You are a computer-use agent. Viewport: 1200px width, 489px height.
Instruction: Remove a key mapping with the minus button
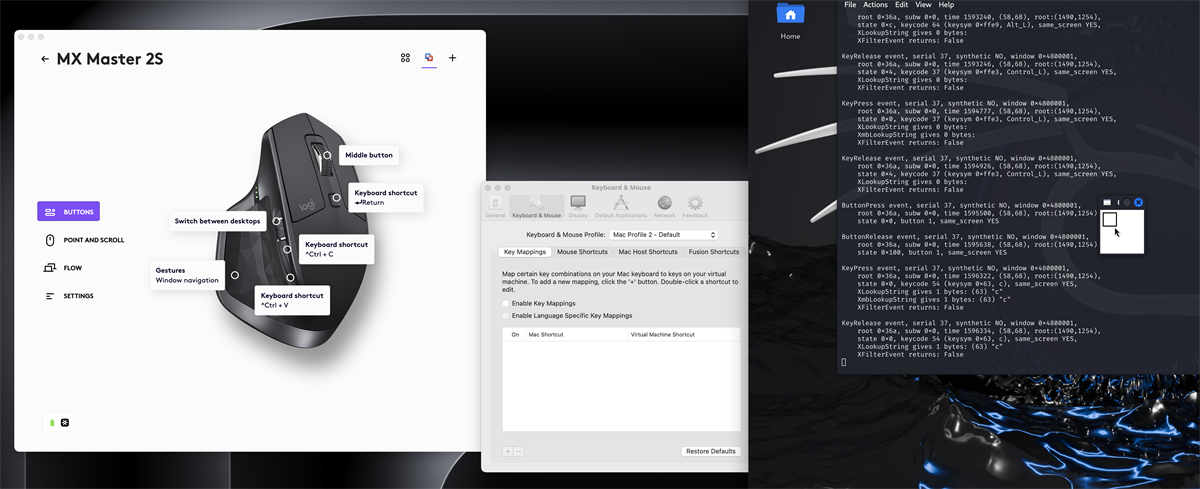click(519, 452)
